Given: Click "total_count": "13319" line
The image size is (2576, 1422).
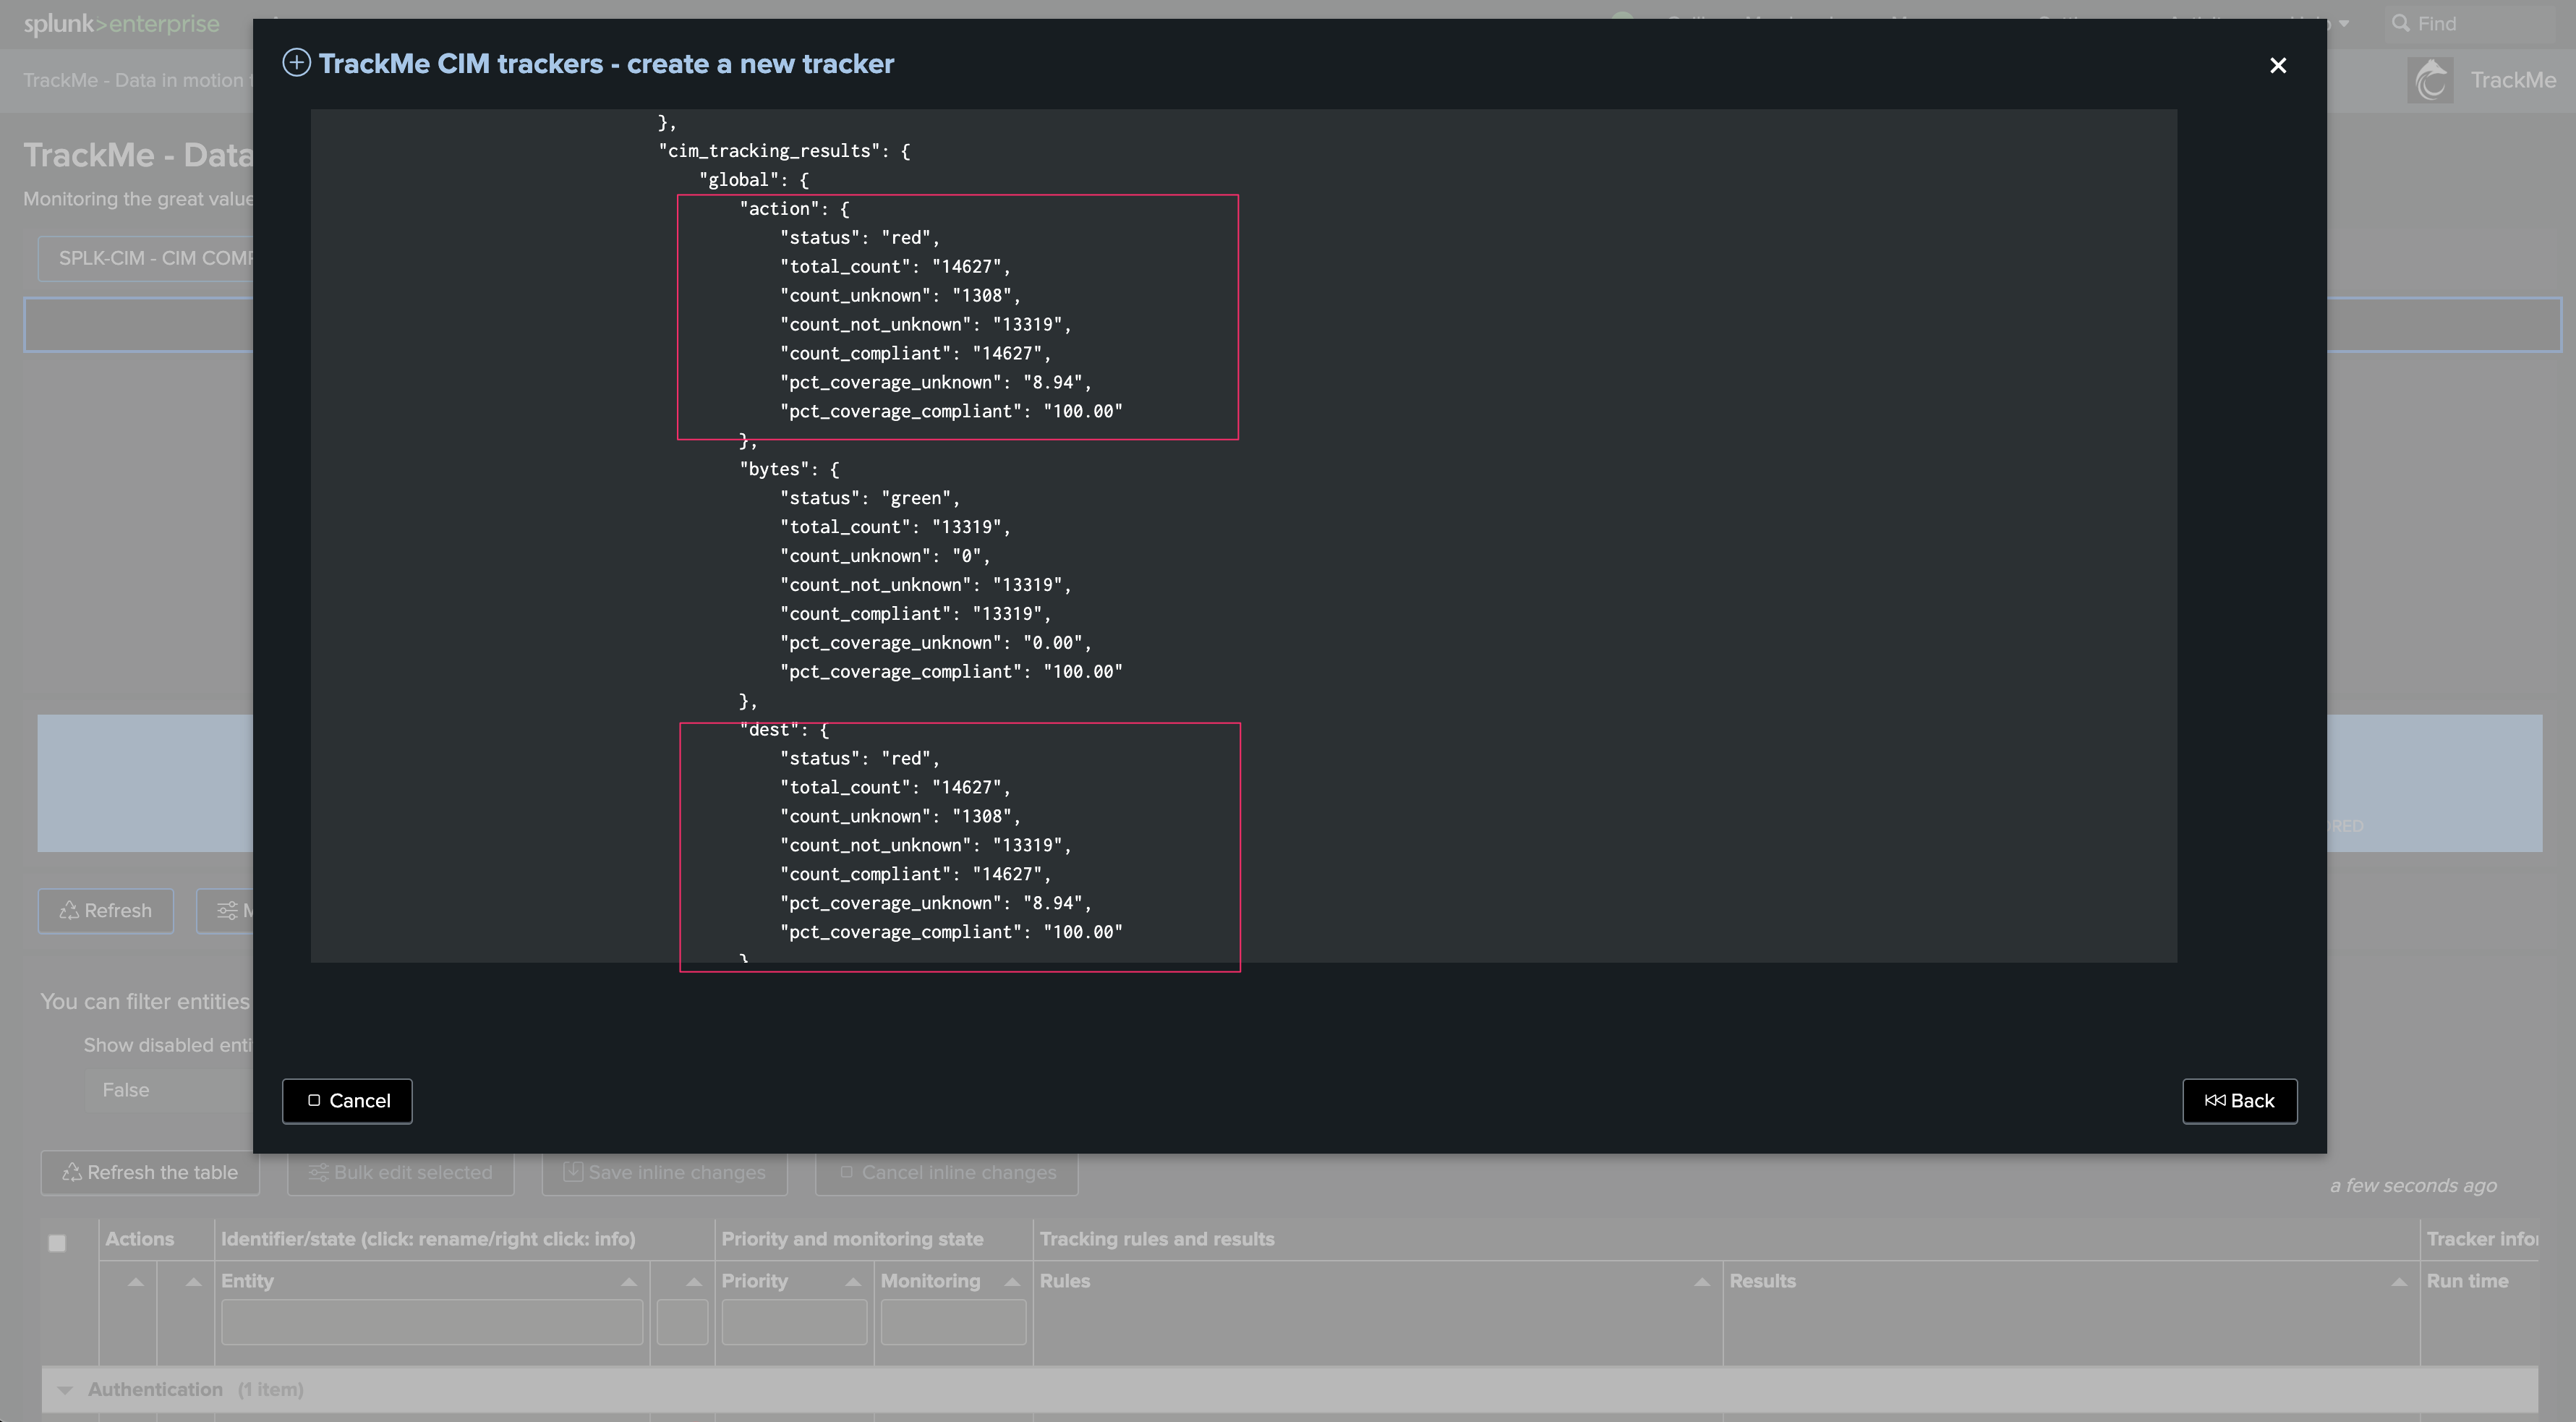Looking at the screenshot, I should (x=895, y=527).
